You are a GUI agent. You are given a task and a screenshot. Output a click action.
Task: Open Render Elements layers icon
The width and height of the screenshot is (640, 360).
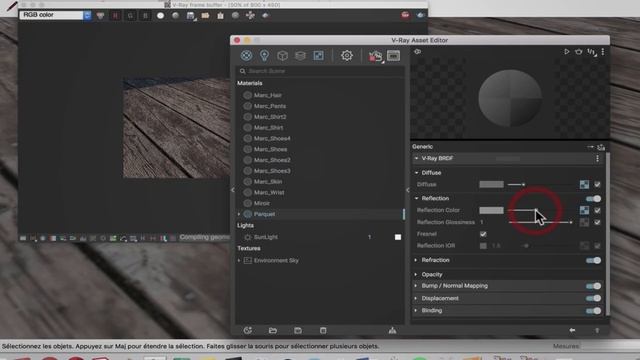tap(300, 56)
